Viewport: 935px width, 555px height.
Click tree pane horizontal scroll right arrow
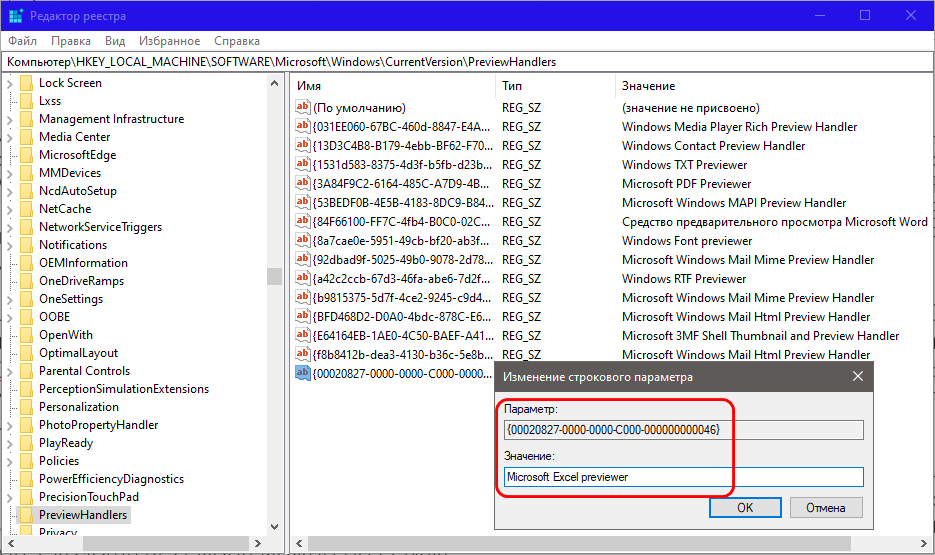pyautogui.click(x=258, y=543)
